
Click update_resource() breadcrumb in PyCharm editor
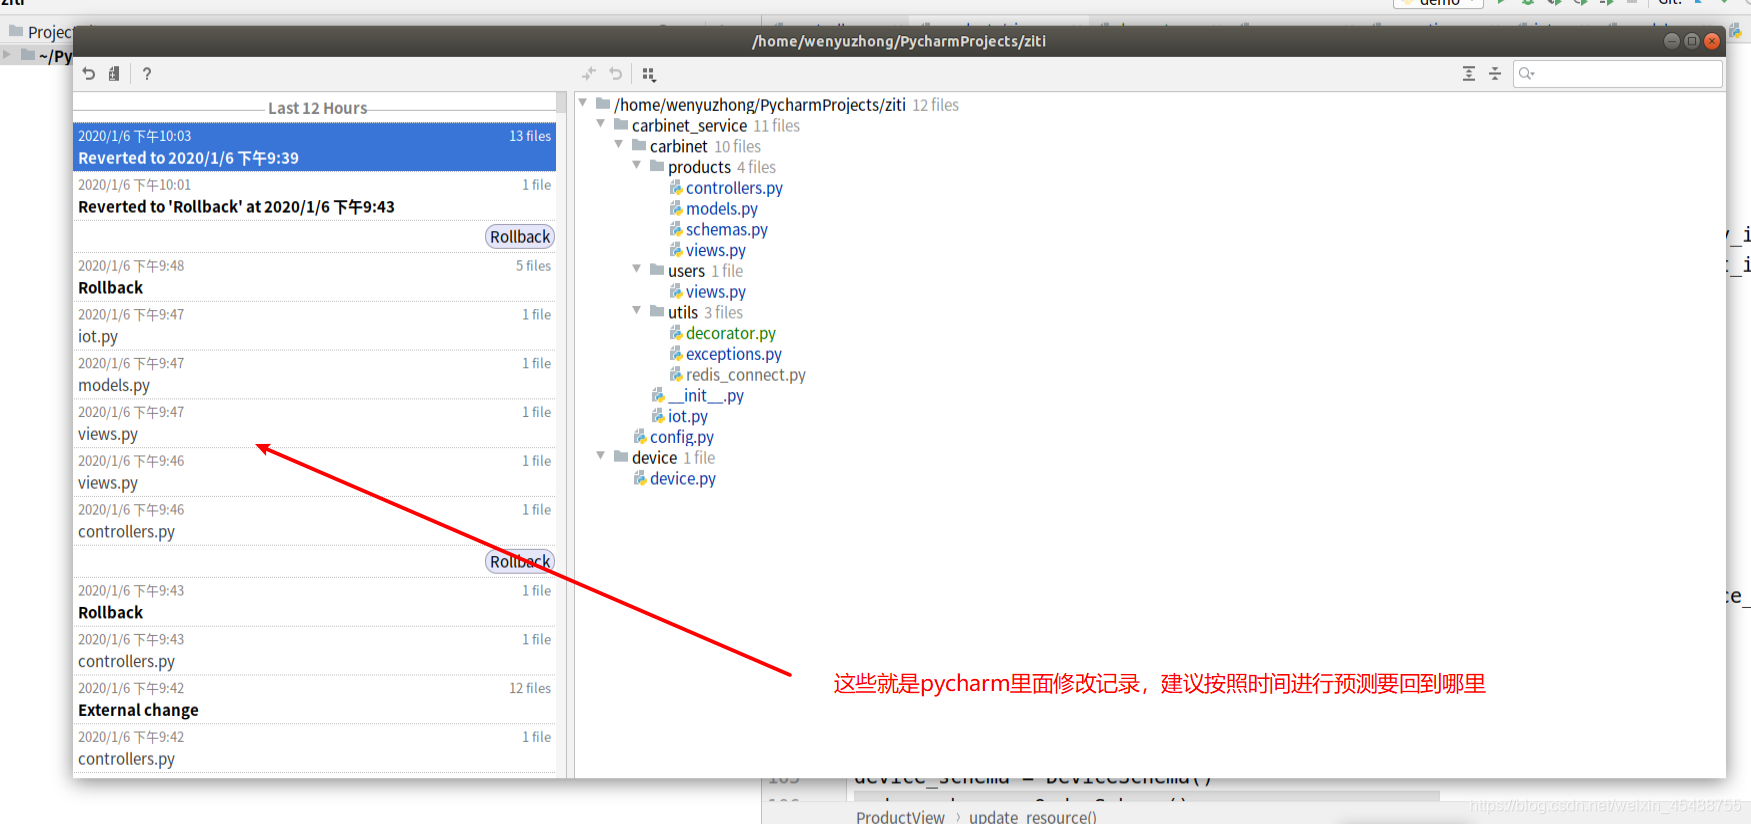1033,816
